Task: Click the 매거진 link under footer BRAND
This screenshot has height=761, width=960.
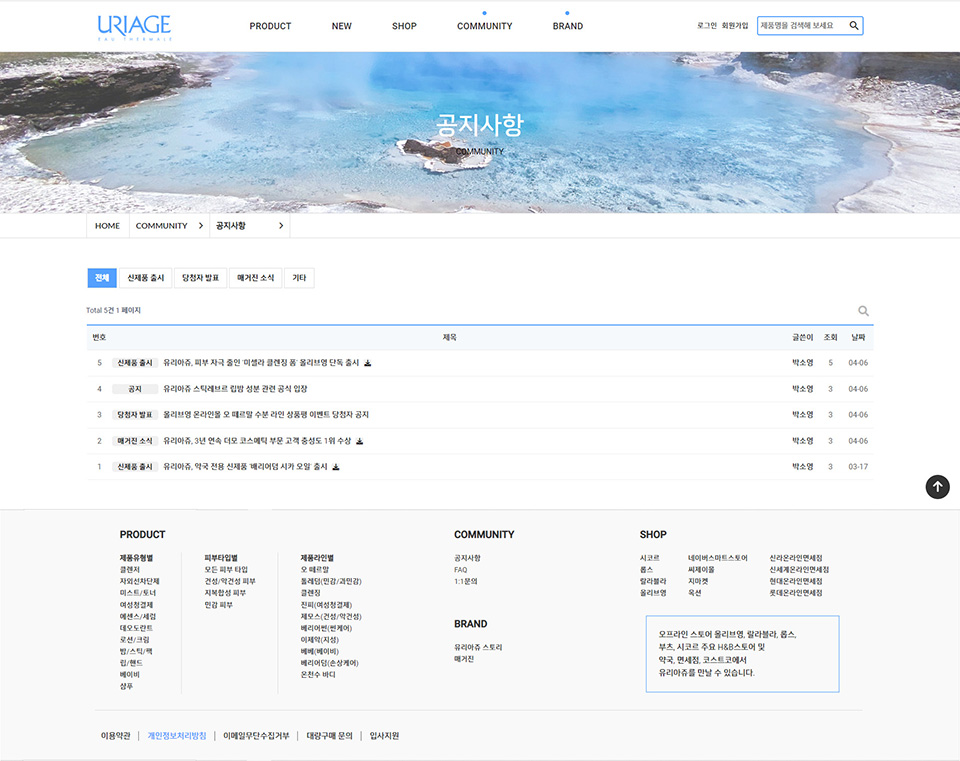Action: pos(464,659)
